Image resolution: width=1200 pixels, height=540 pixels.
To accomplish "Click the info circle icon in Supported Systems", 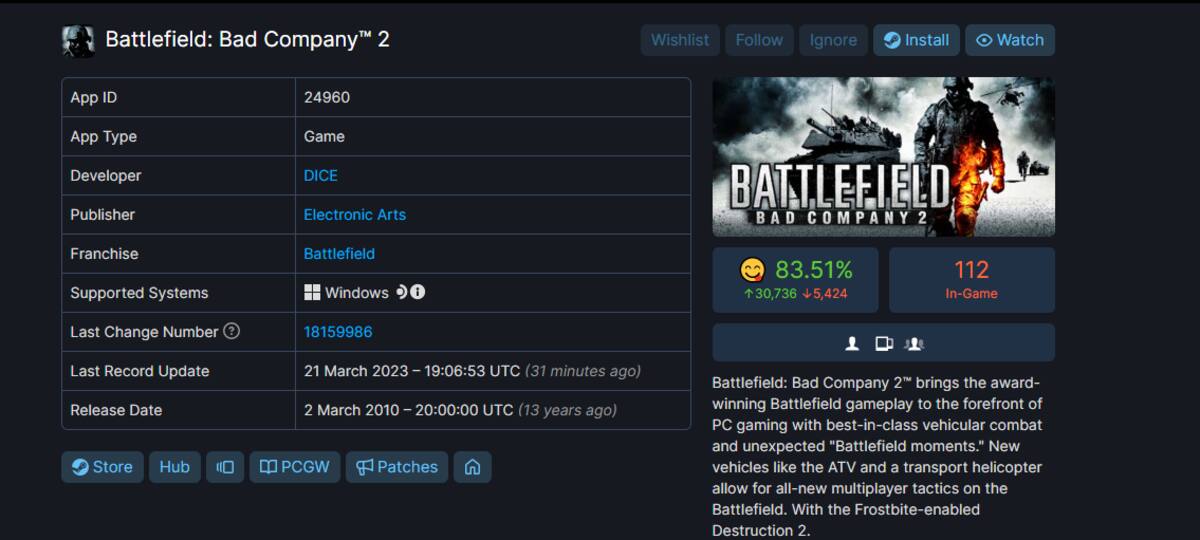I will tap(418, 292).
